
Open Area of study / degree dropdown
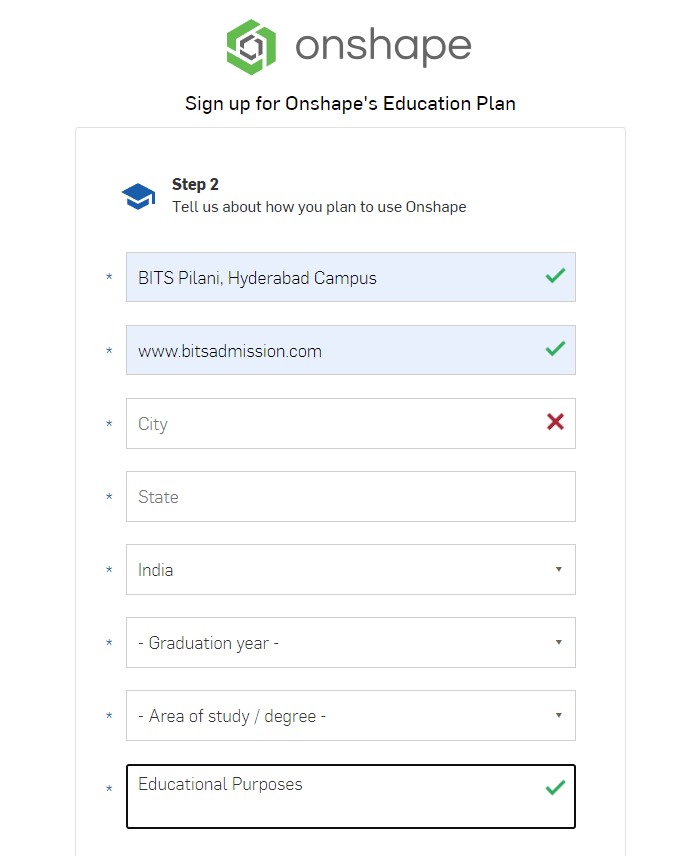tap(351, 716)
